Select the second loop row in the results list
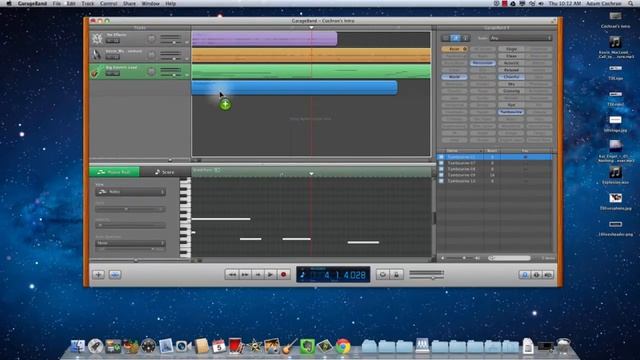This screenshot has width=640, height=360. point(495,163)
